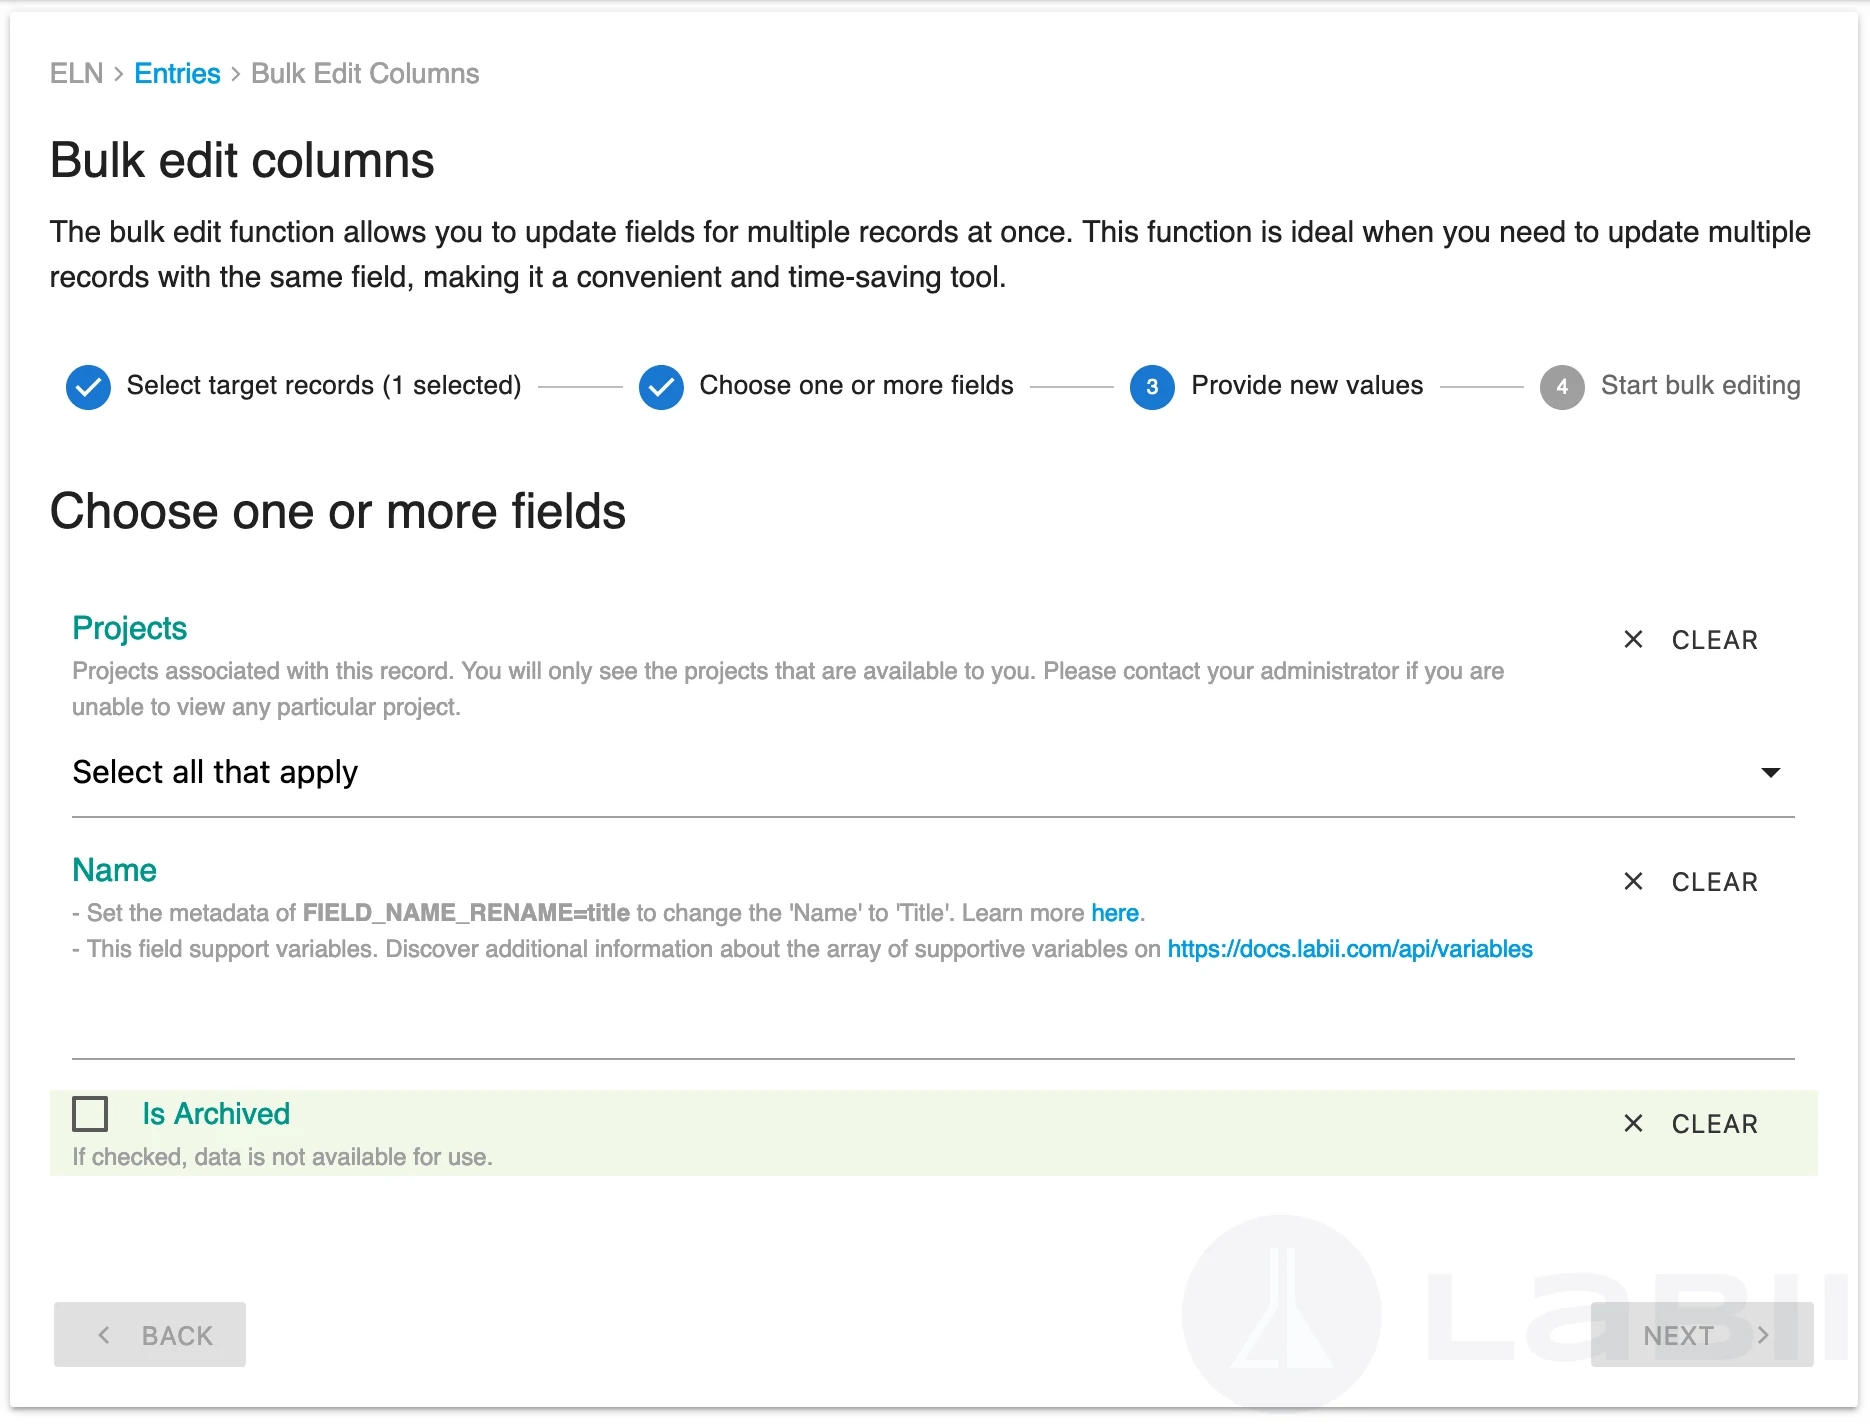Click the X icon beside Name CLEAR

[1633, 881]
